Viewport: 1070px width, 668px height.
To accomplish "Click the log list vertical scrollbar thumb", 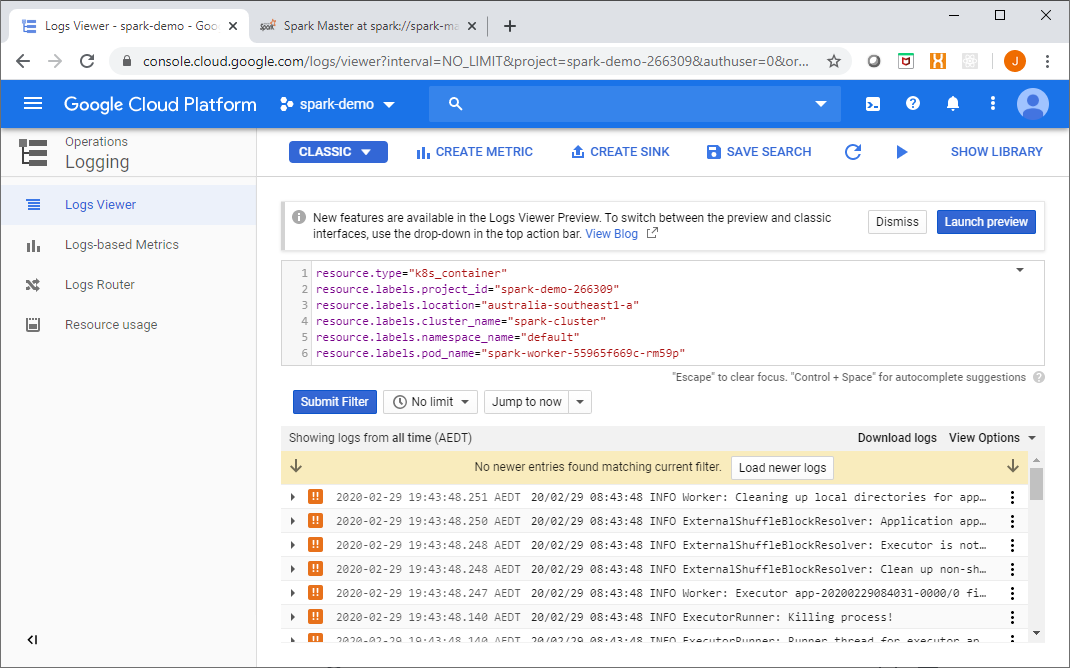I will click(1036, 484).
